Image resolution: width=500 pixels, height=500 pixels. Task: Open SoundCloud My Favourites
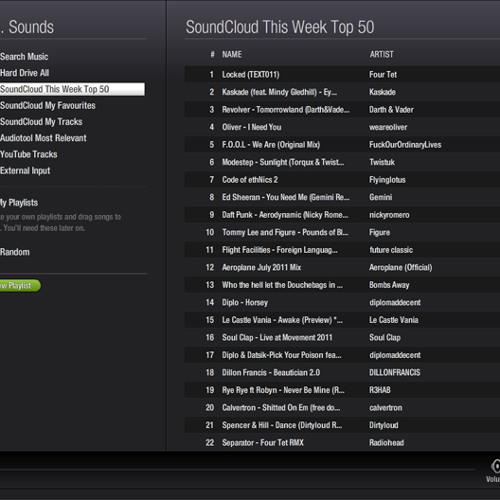click(48, 106)
